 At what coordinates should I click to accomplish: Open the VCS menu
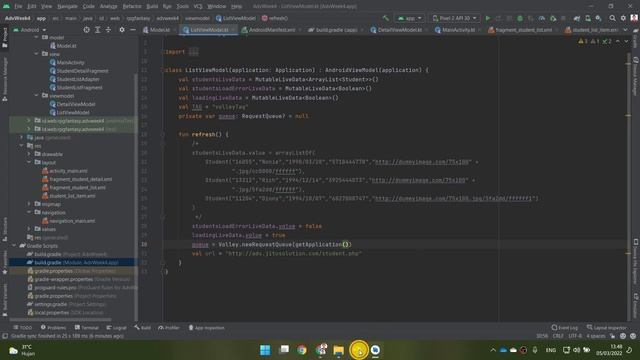(x=198, y=6)
